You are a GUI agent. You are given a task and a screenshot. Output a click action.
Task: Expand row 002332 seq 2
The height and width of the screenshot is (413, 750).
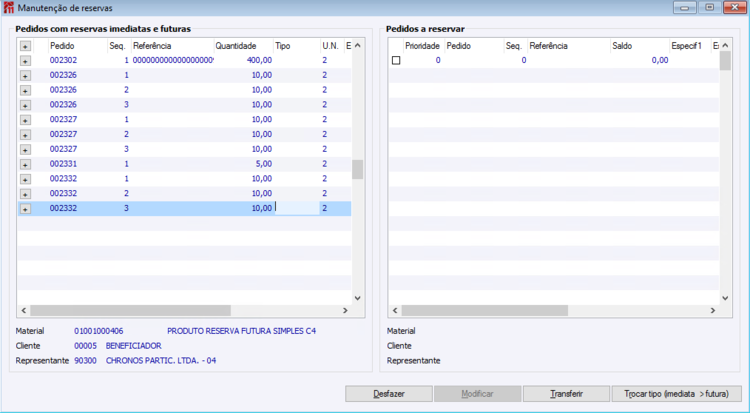tap(25, 194)
